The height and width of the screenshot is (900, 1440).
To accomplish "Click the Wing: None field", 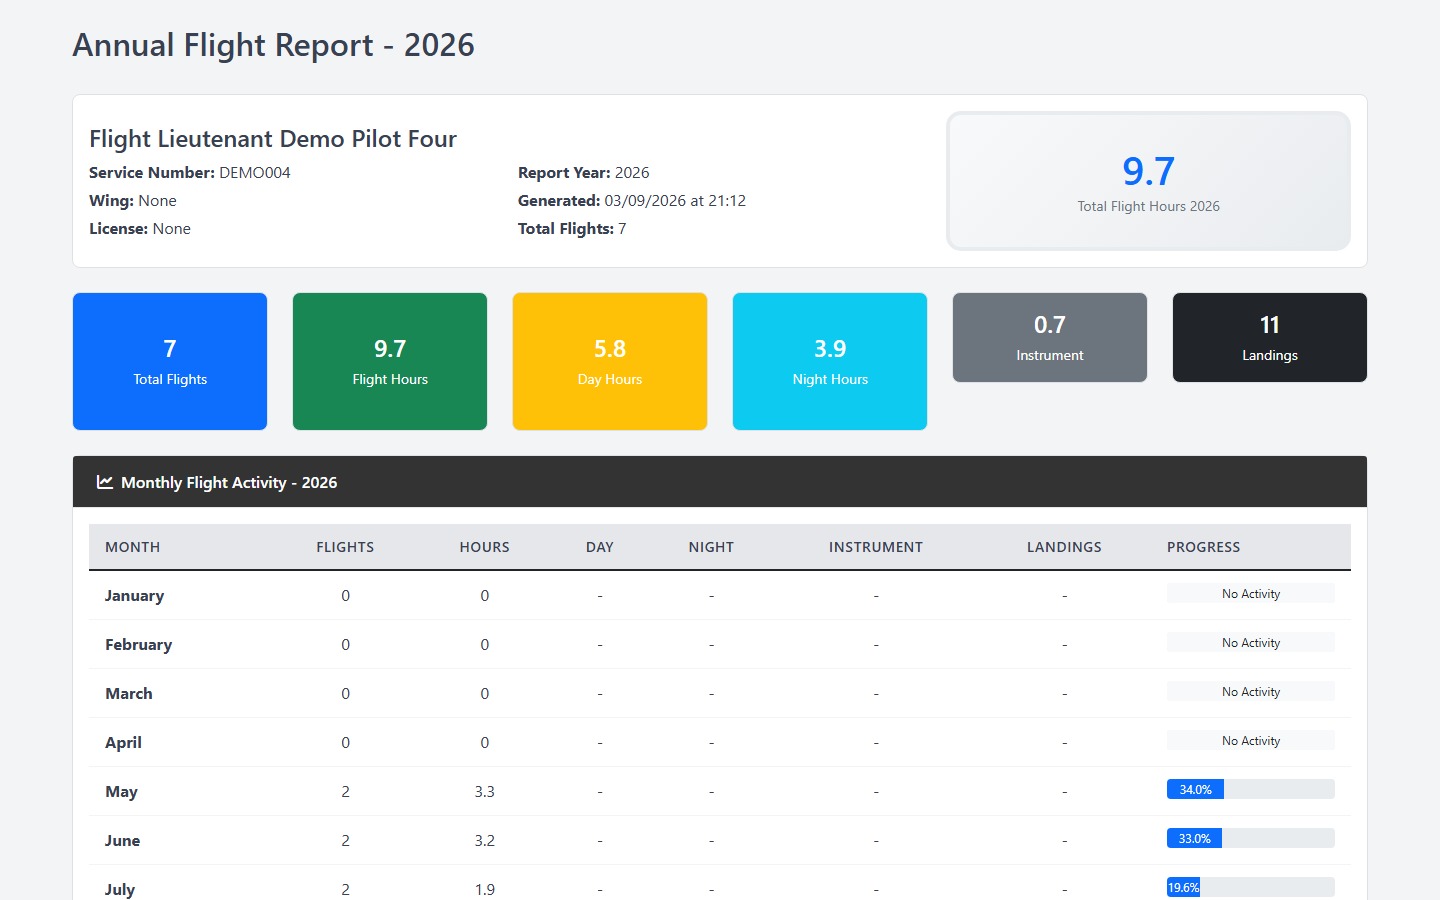I will [x=133, y=200].
